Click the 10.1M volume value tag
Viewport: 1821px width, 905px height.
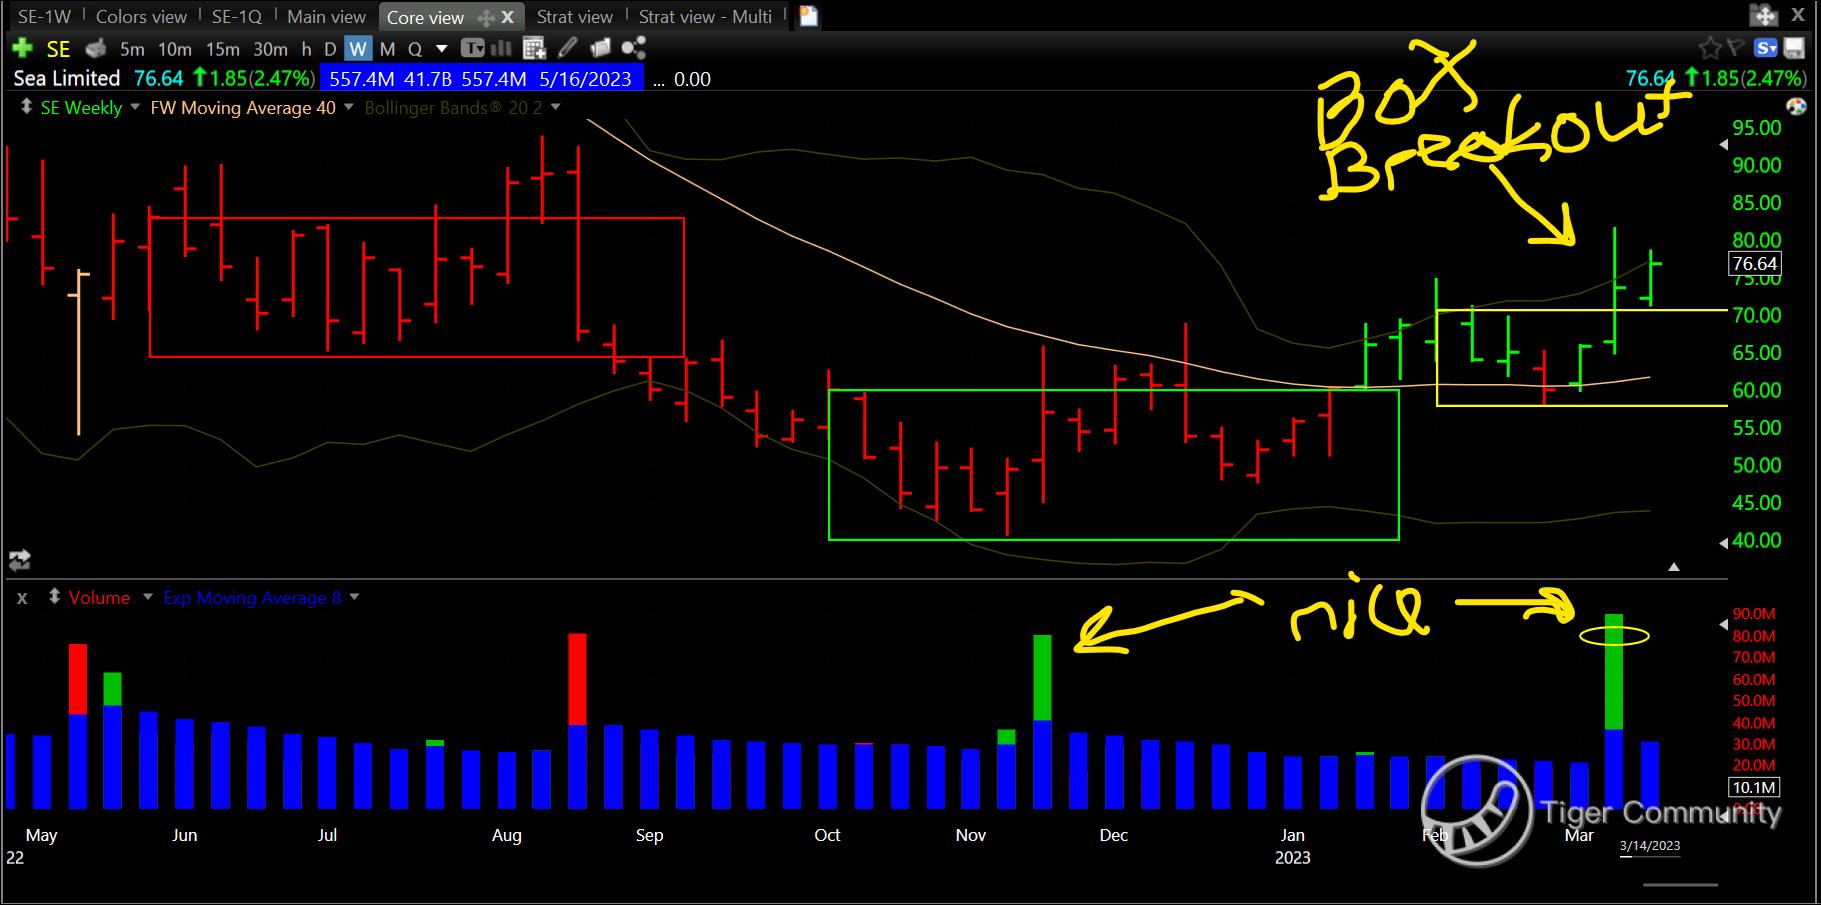pos(1754,788)
